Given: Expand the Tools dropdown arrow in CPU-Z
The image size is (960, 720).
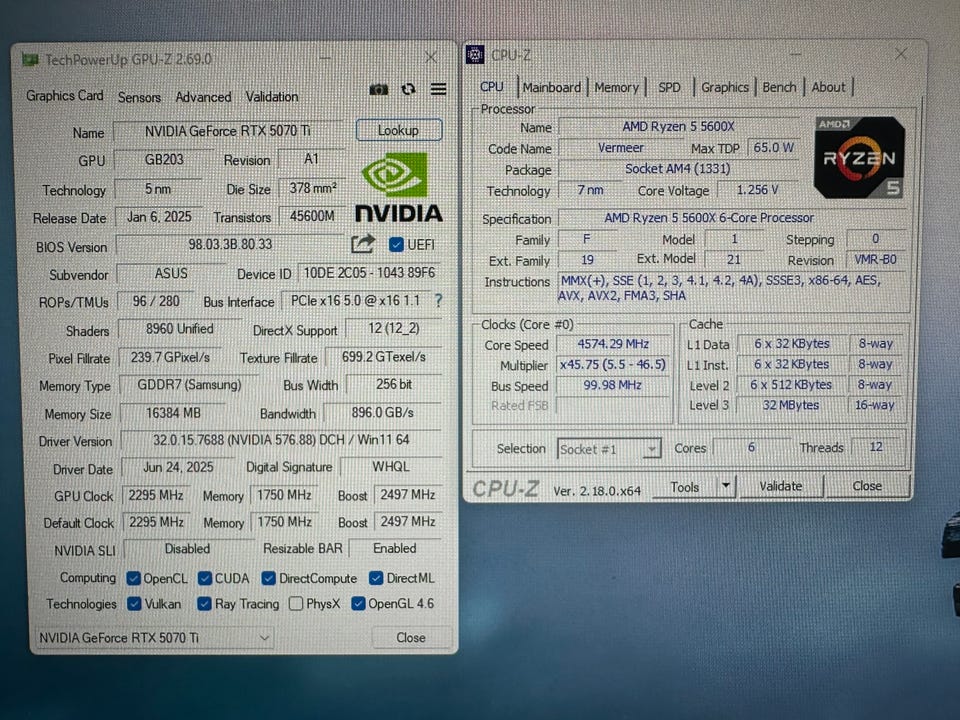Looking at the screenshot, I should (726, 486).
